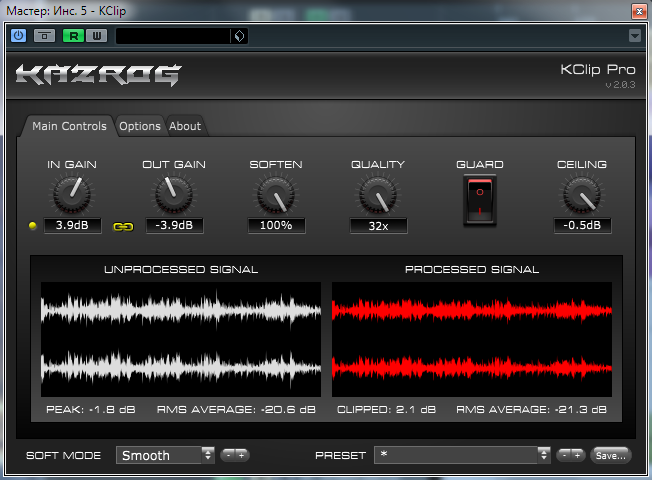Click the KClip Pro title text
The image size is (652, 480).
(598, 69)
